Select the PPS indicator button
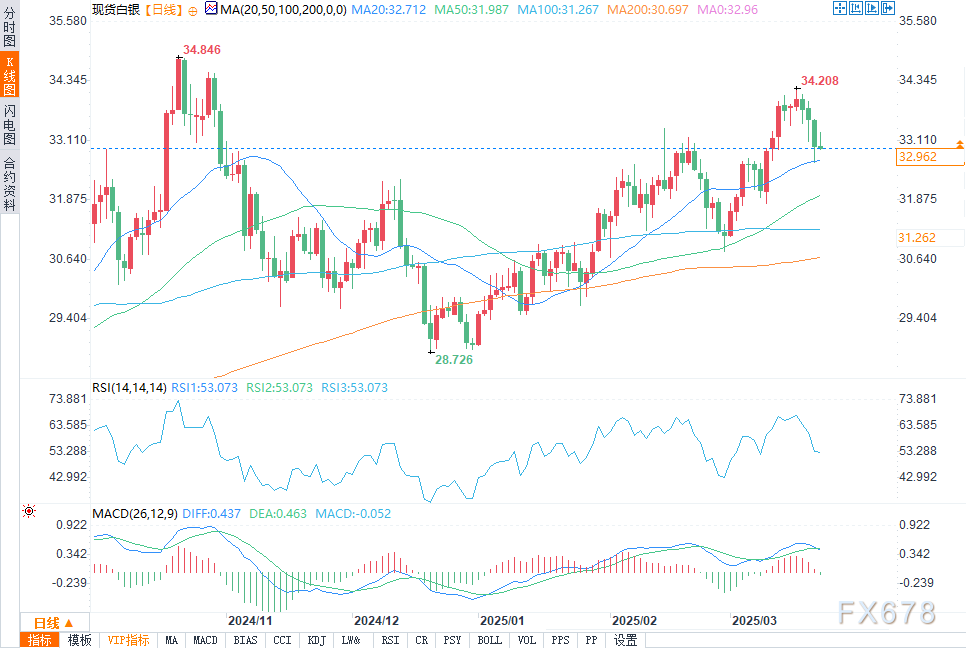This screenshot has height=648, width=966. 560,640
